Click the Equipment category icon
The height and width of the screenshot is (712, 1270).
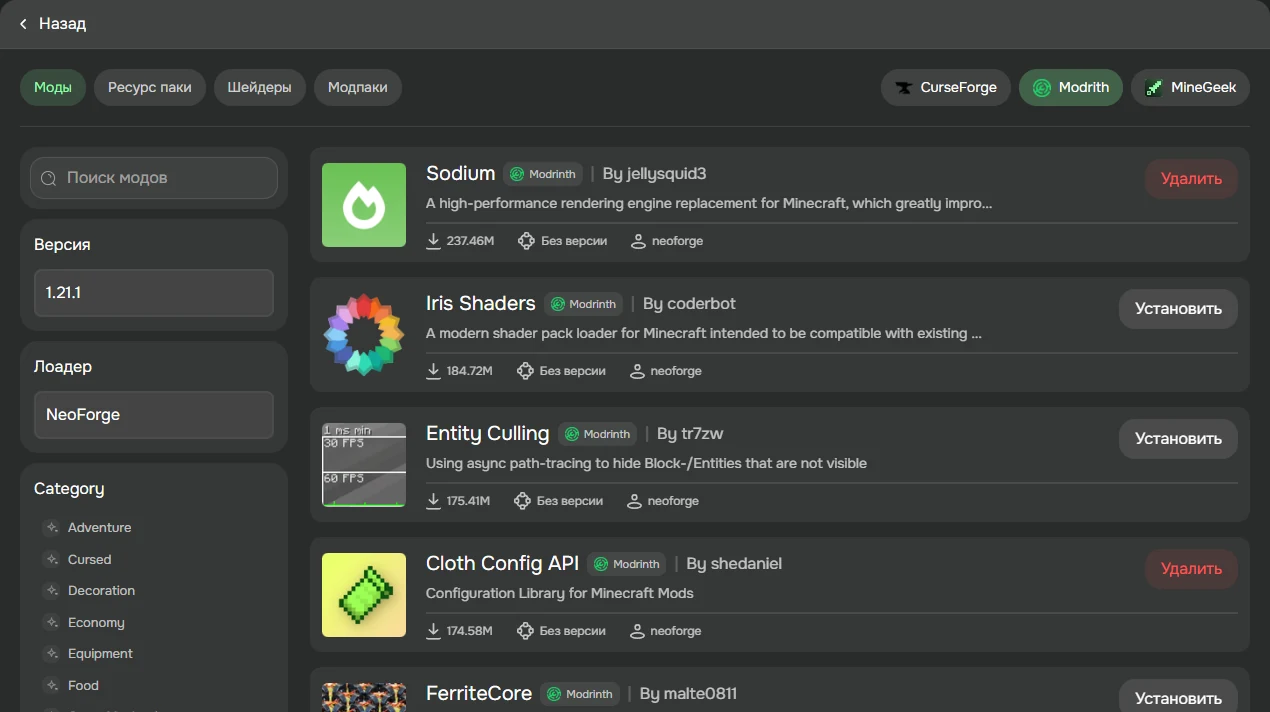click(52, 654)
